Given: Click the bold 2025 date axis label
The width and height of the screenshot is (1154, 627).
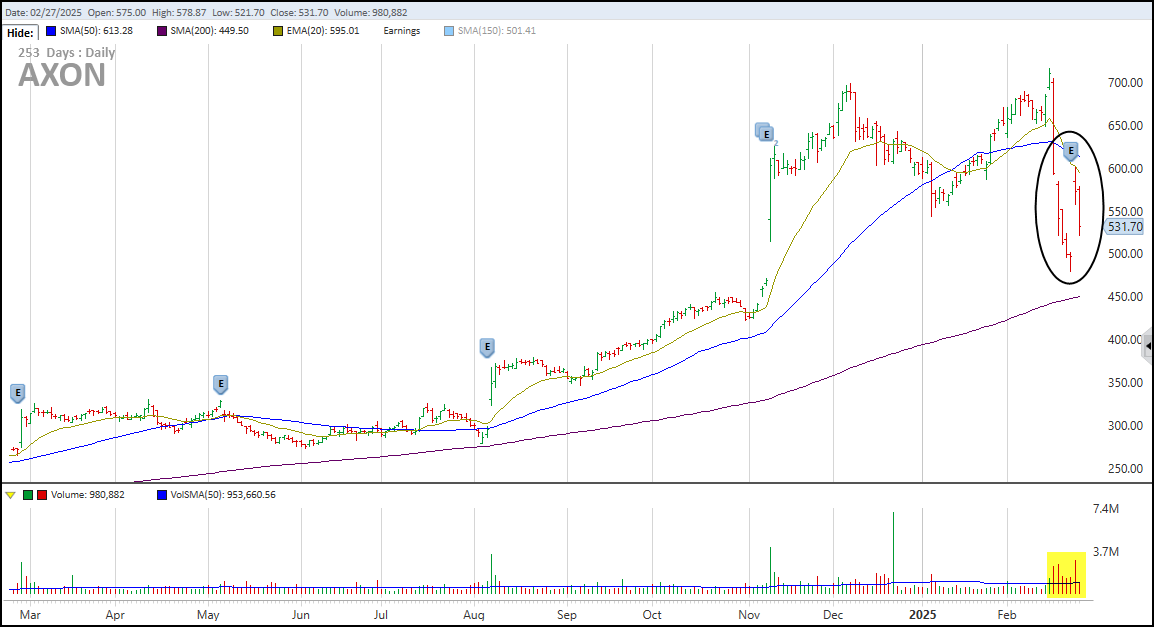Looking at the screenshot, I should [923, 614].
